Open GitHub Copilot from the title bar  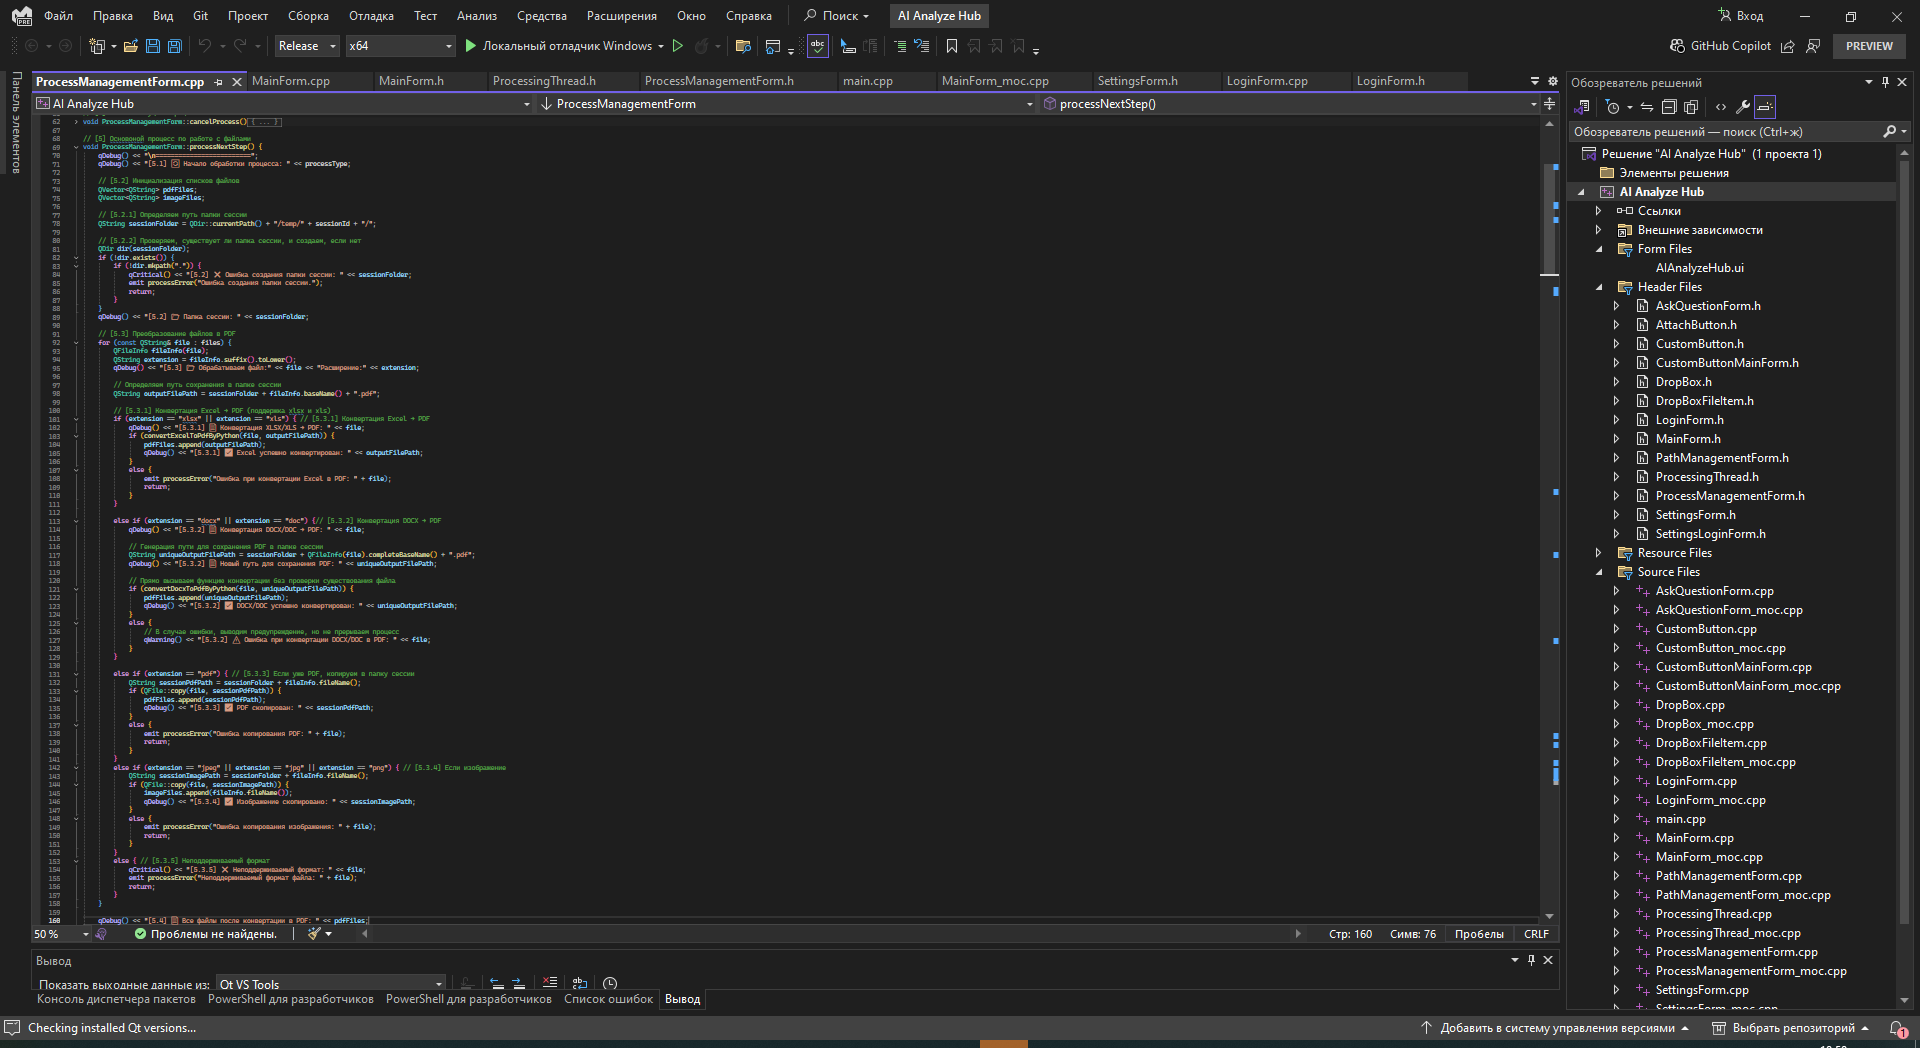coord(1720,46)
